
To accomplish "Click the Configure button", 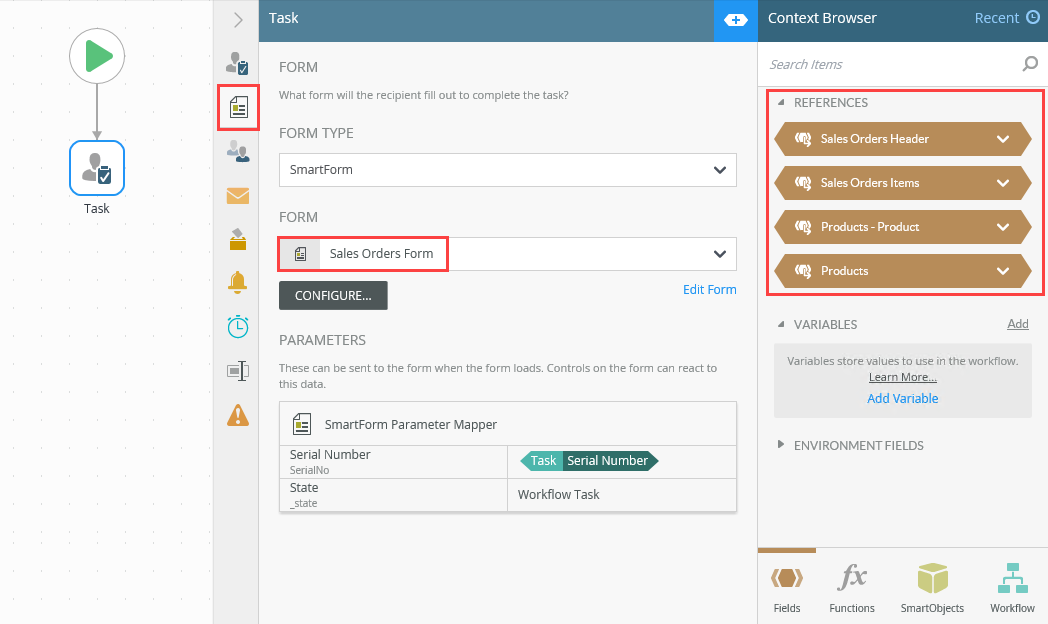I will pyautogui.click(x=333, y=296).
